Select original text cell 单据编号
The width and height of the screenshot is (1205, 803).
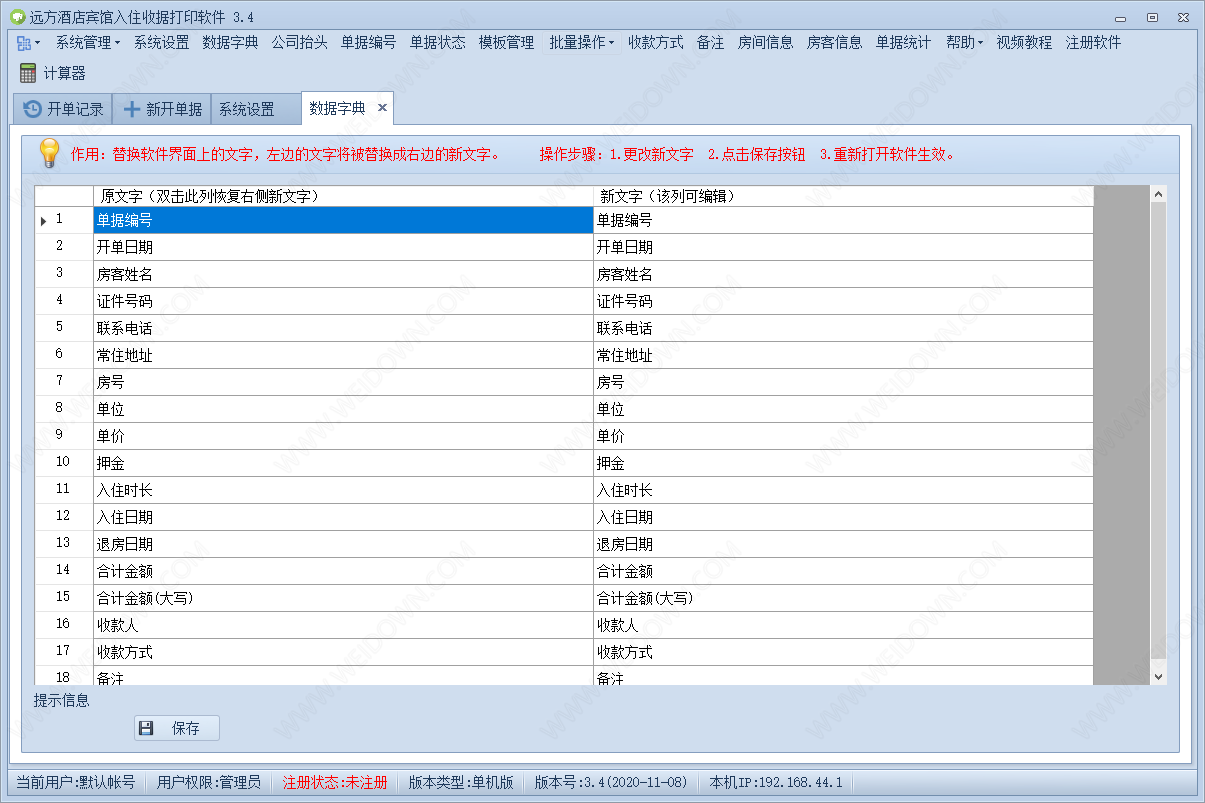[x=343, y=220]
